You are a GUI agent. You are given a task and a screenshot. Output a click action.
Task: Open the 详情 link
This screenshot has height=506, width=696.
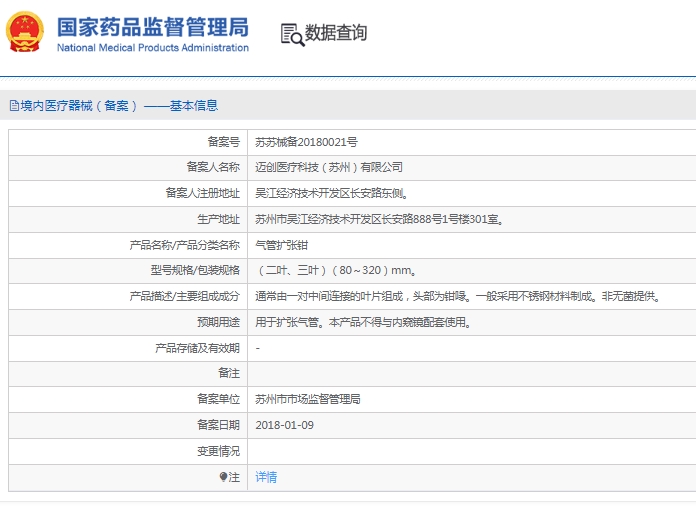click(266, 477)
